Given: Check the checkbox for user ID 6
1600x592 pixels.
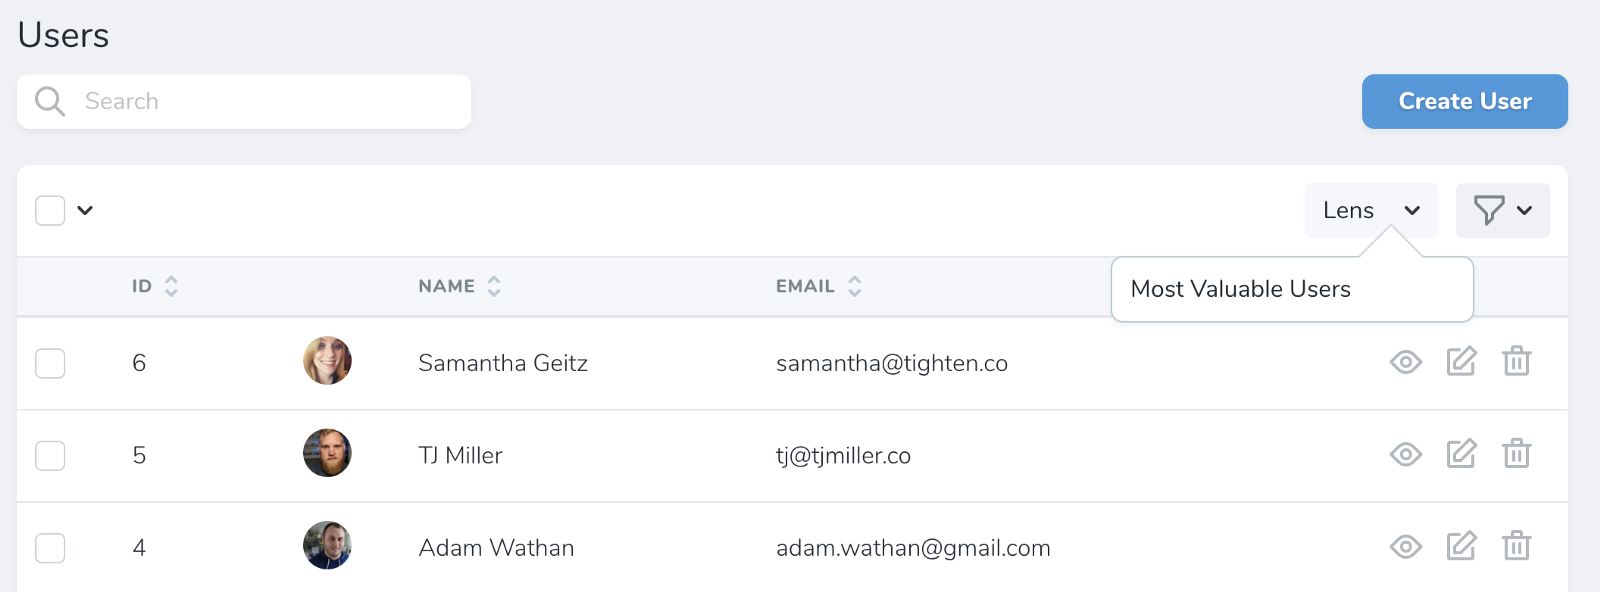Looking at the screenshot, I should click(x=50, y=363).
